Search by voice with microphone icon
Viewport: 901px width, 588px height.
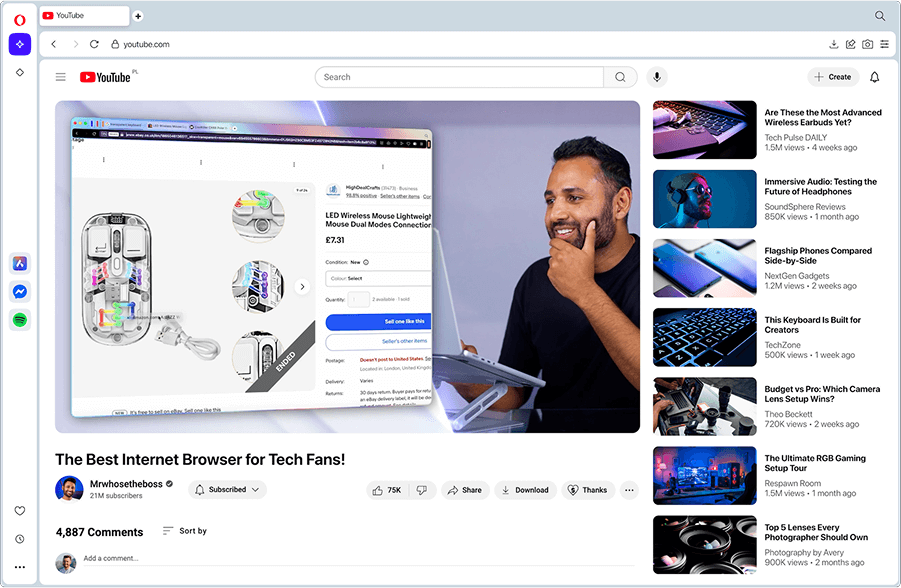657,77
